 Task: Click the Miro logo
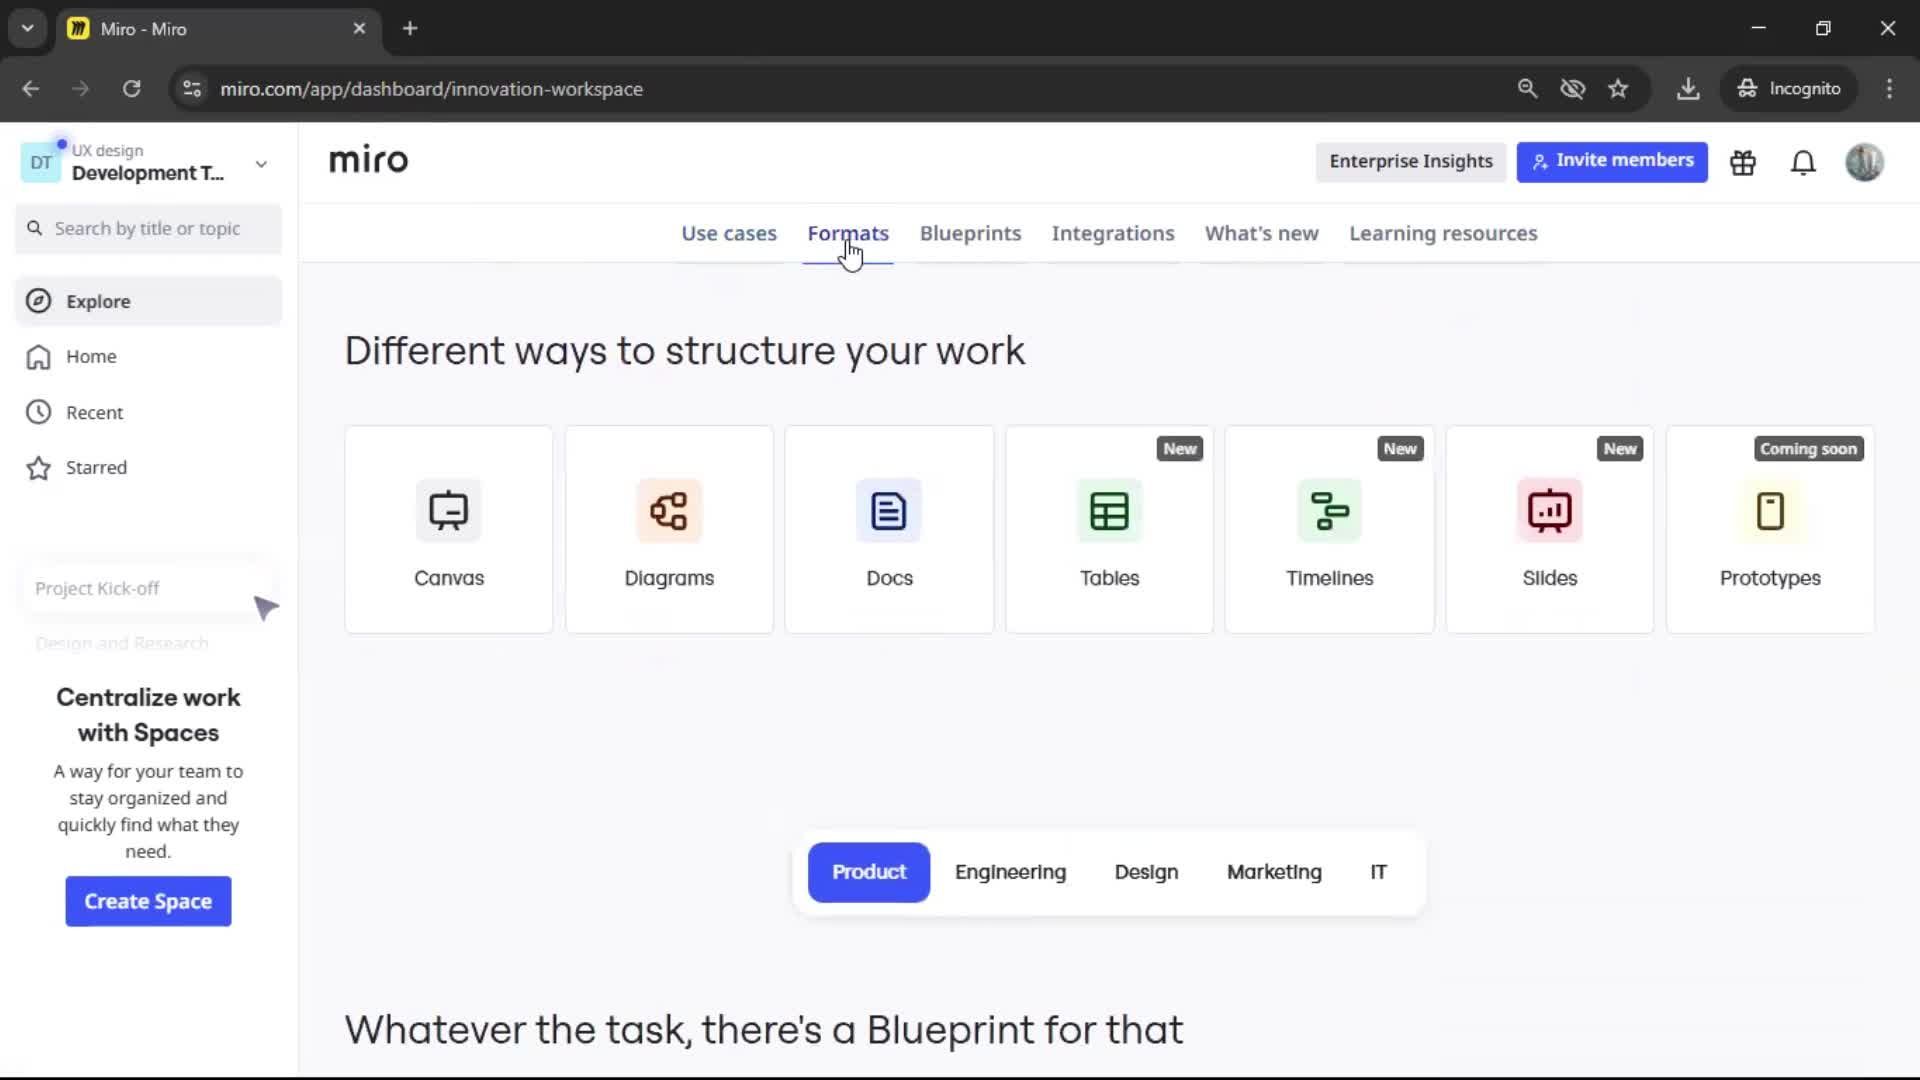coord(369,160)
